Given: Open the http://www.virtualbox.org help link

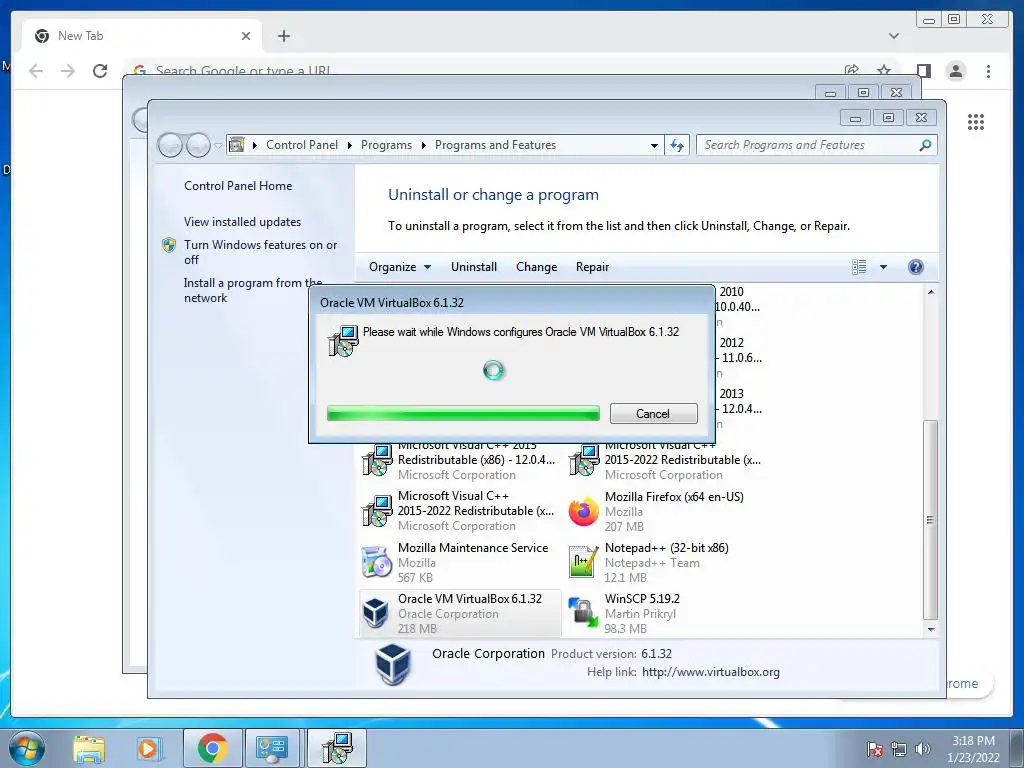Looking at the screenshot, I should tap(711, 672).
